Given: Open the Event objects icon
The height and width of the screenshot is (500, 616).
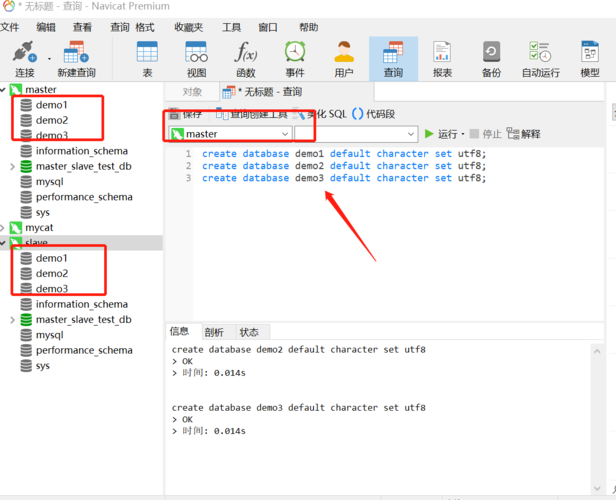Looking at the screenshot, I should (x=295, y=59).
